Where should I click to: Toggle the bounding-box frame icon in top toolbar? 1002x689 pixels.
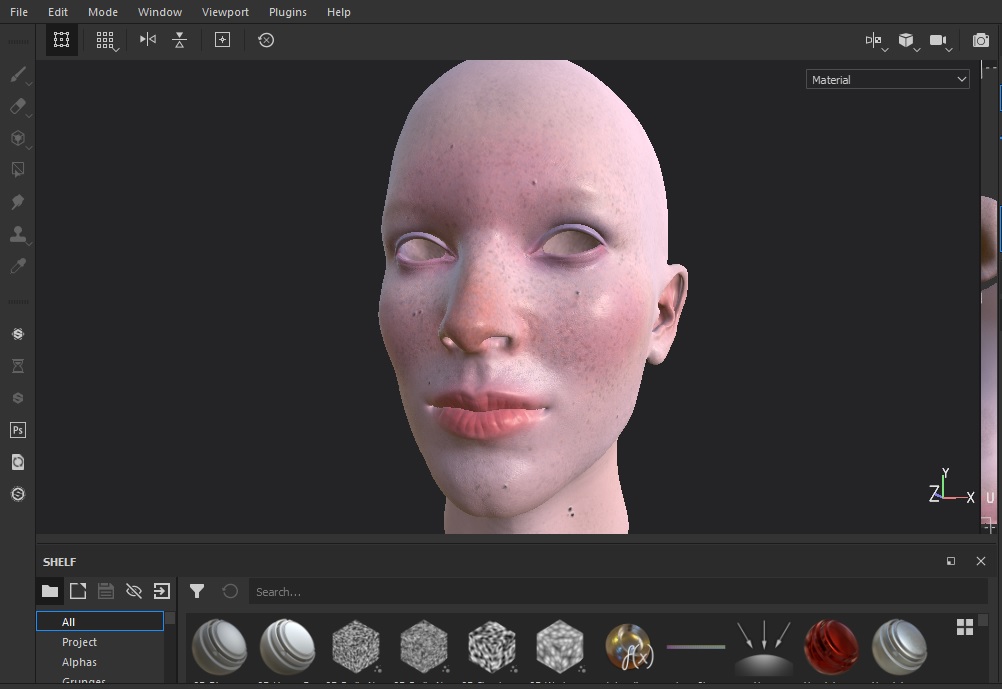(x=61, y=40)
